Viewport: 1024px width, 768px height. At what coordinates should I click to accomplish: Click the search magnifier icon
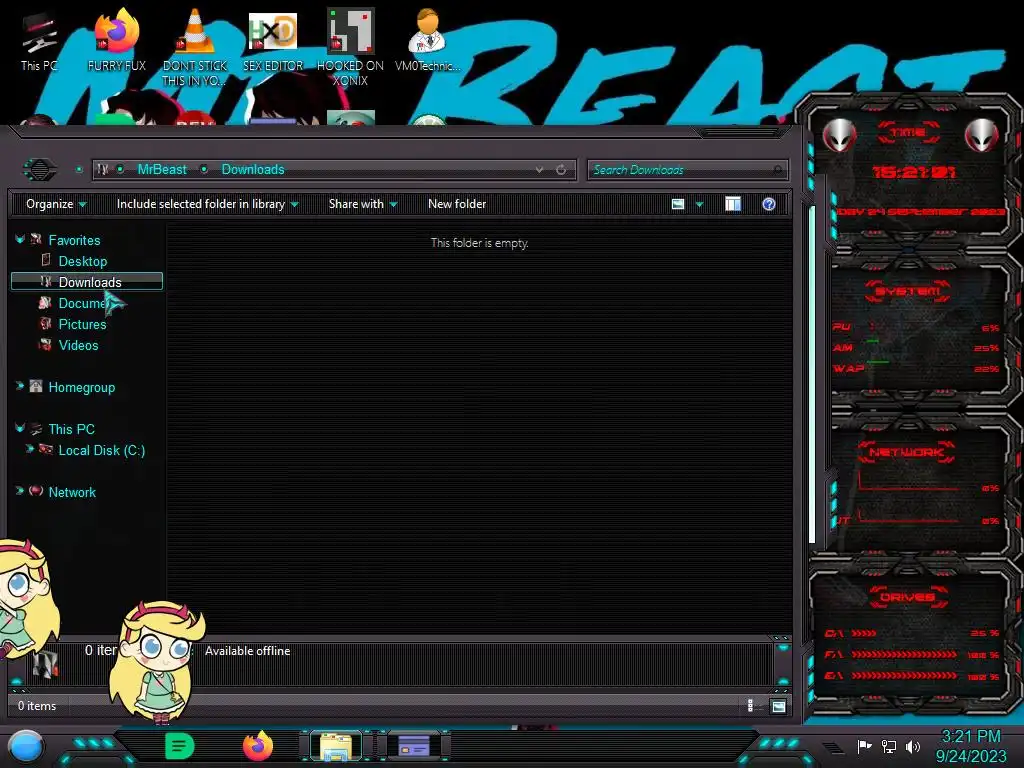click(777, 170)
